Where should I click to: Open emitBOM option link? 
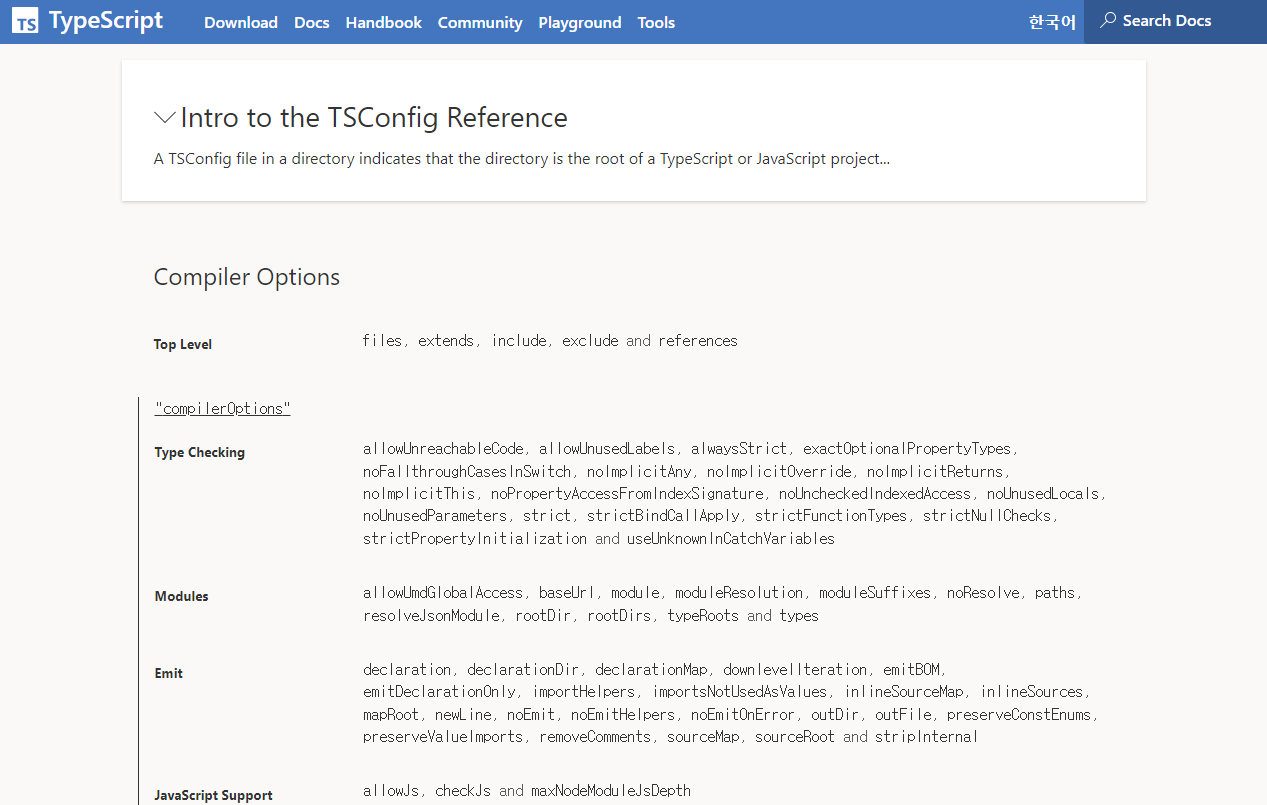click(911, 670)
